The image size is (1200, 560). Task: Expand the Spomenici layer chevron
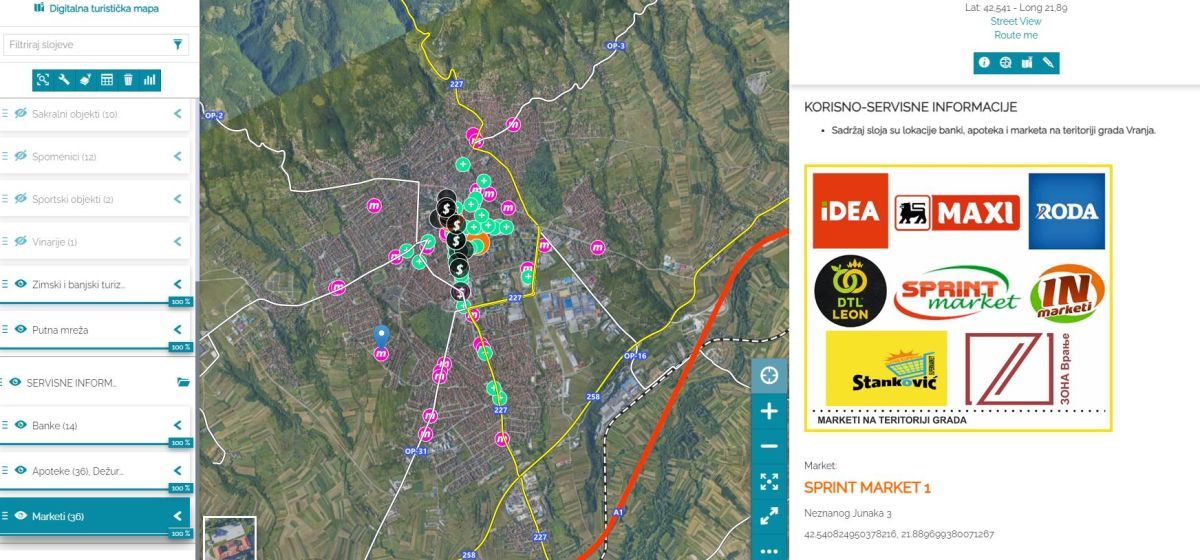click(177, 157)
